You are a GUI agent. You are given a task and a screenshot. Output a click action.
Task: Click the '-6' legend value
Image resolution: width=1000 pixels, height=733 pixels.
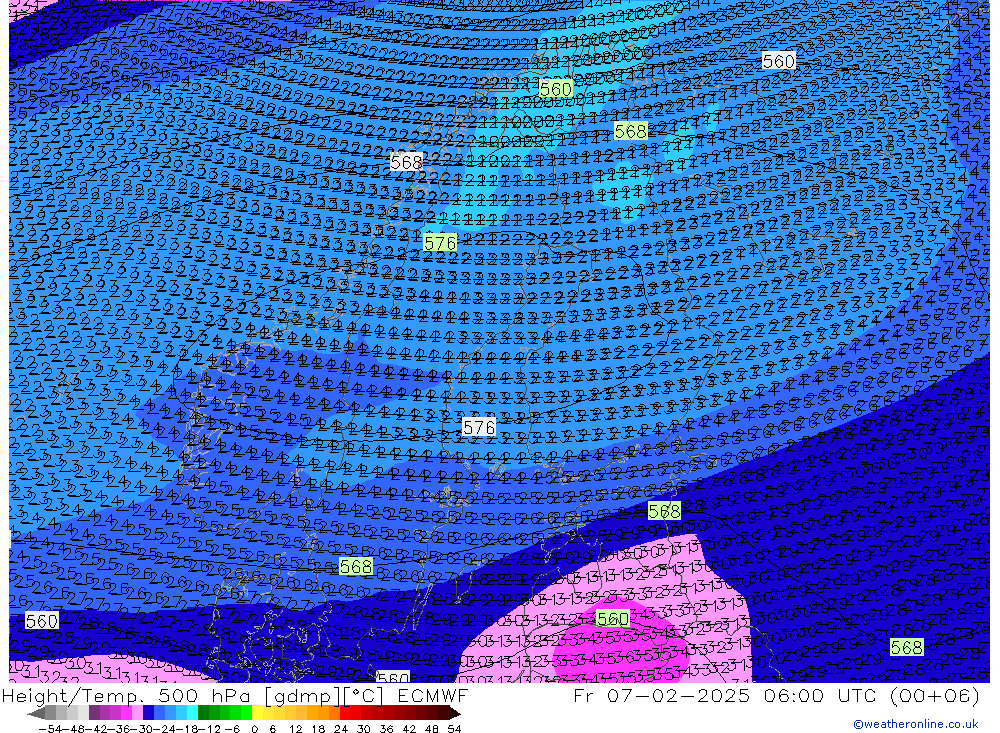[232, 729]
